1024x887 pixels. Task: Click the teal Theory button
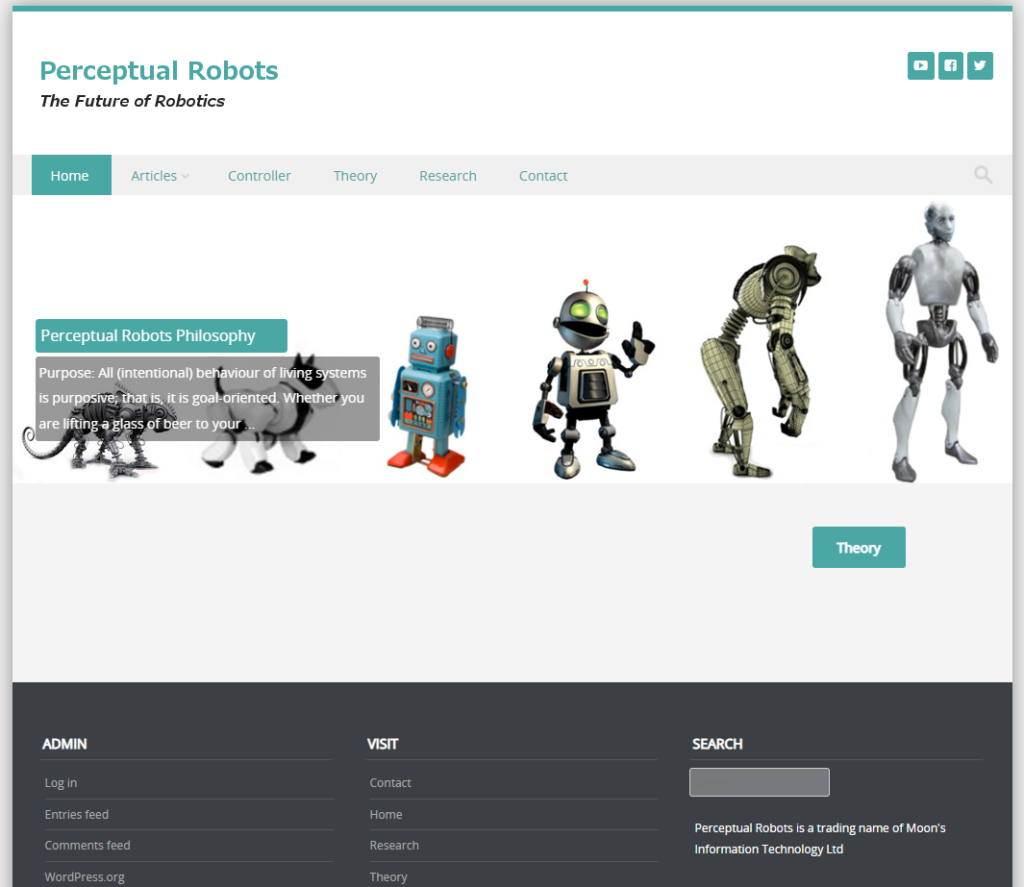point(858,548)
